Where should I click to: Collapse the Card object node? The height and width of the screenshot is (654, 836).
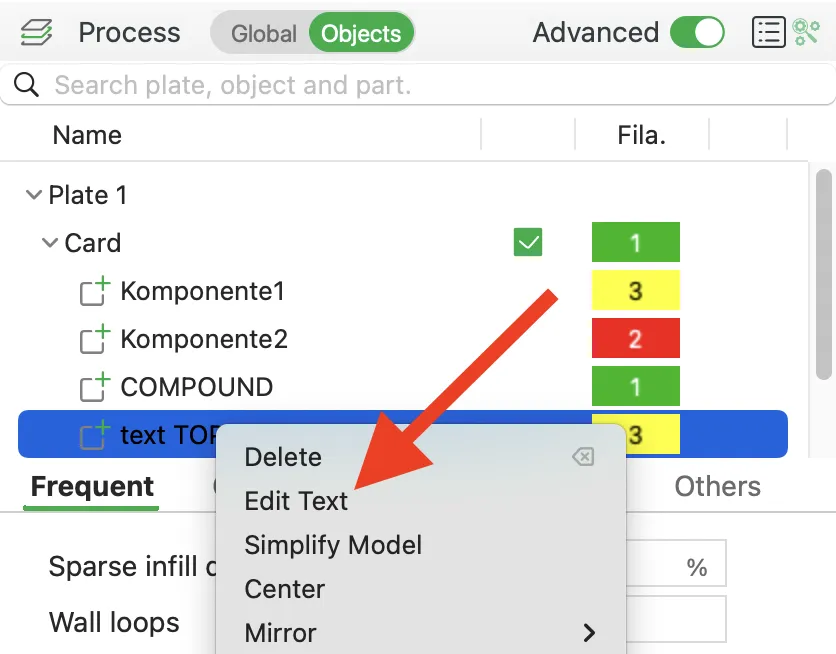tap(50, 243)
